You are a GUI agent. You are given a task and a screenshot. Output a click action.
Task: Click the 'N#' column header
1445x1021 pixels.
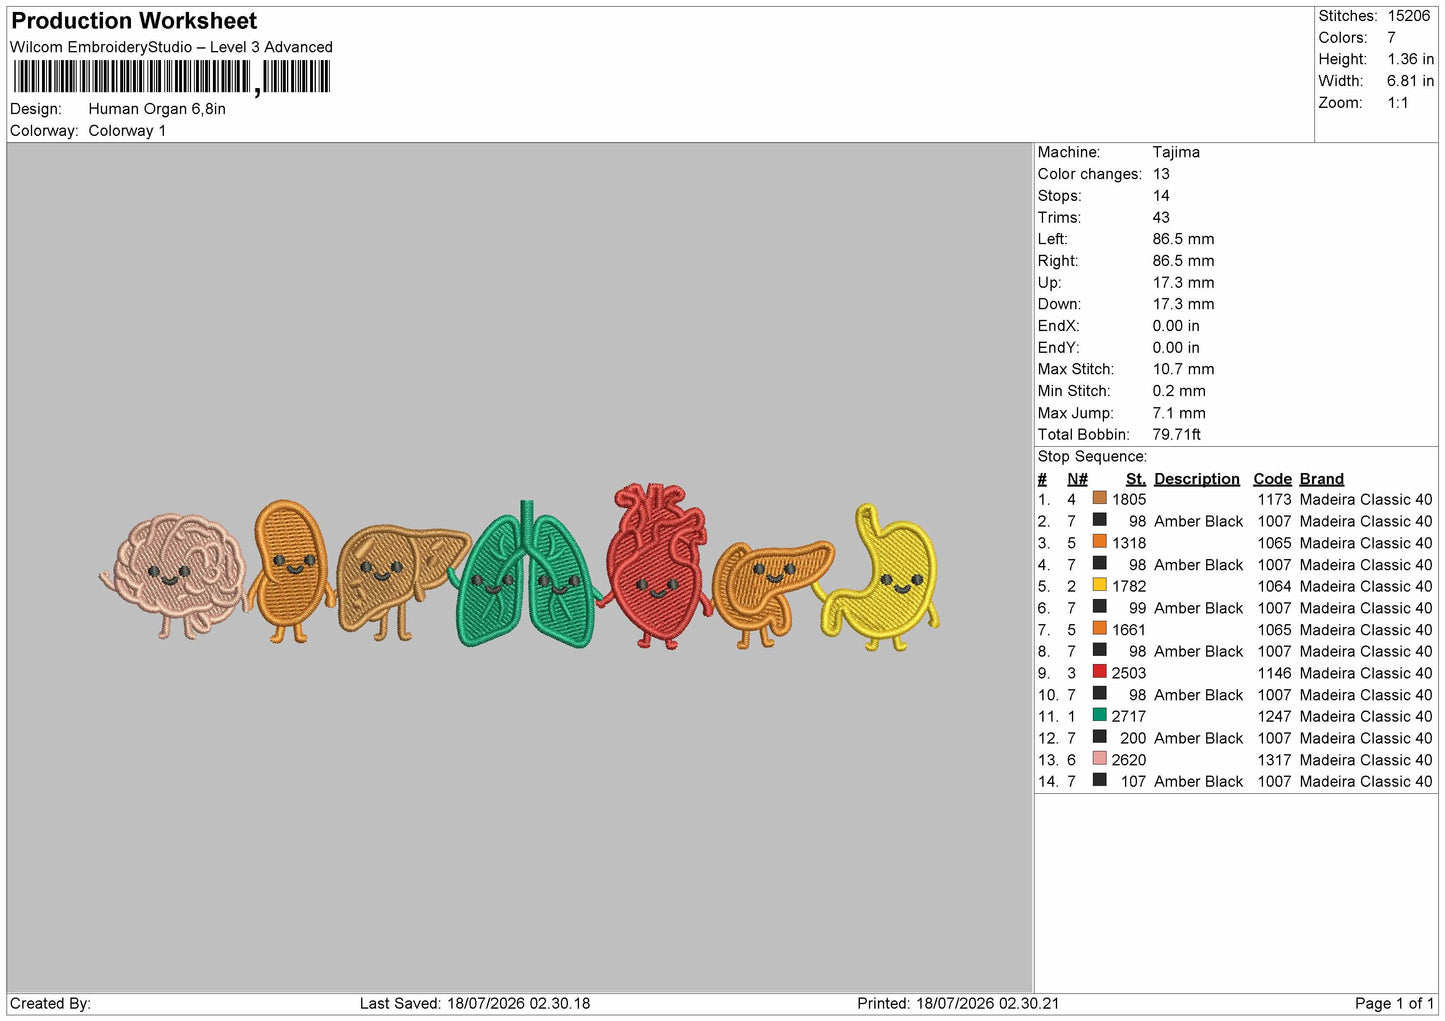[1077, 479]
